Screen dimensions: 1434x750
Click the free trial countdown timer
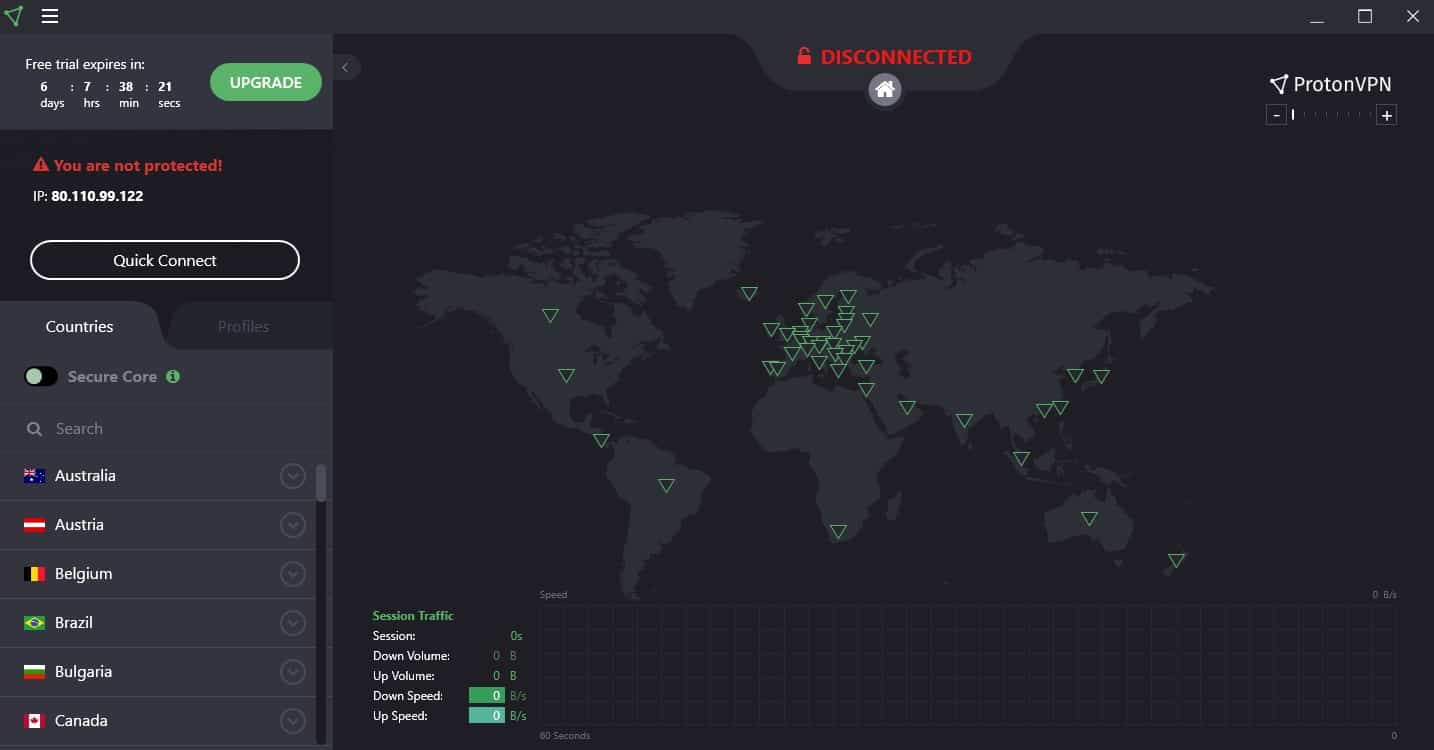tap(109, 94)
